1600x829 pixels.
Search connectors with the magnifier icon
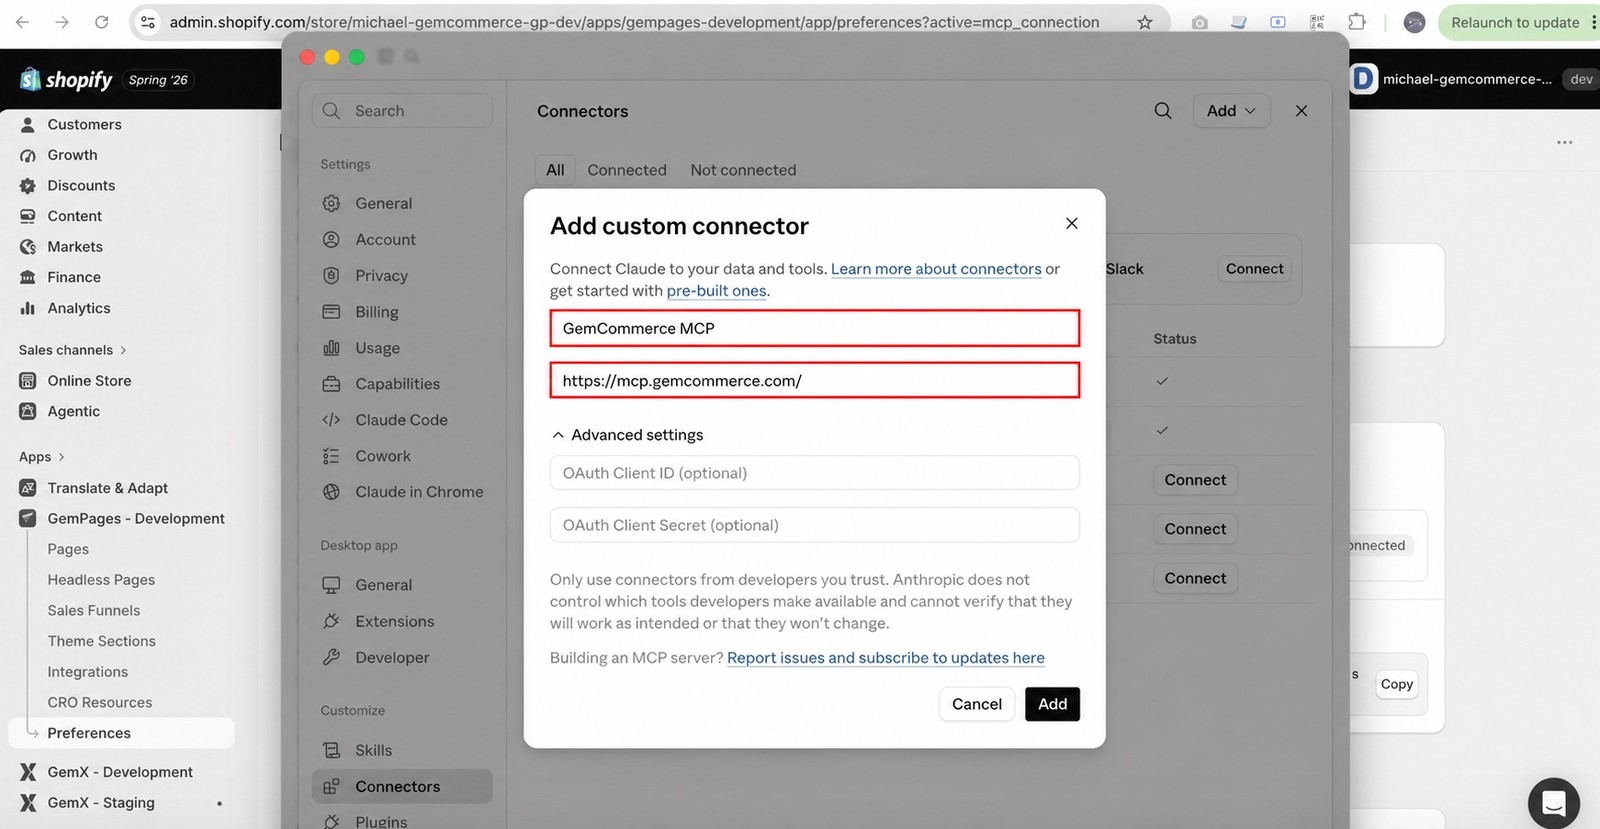1163,111
